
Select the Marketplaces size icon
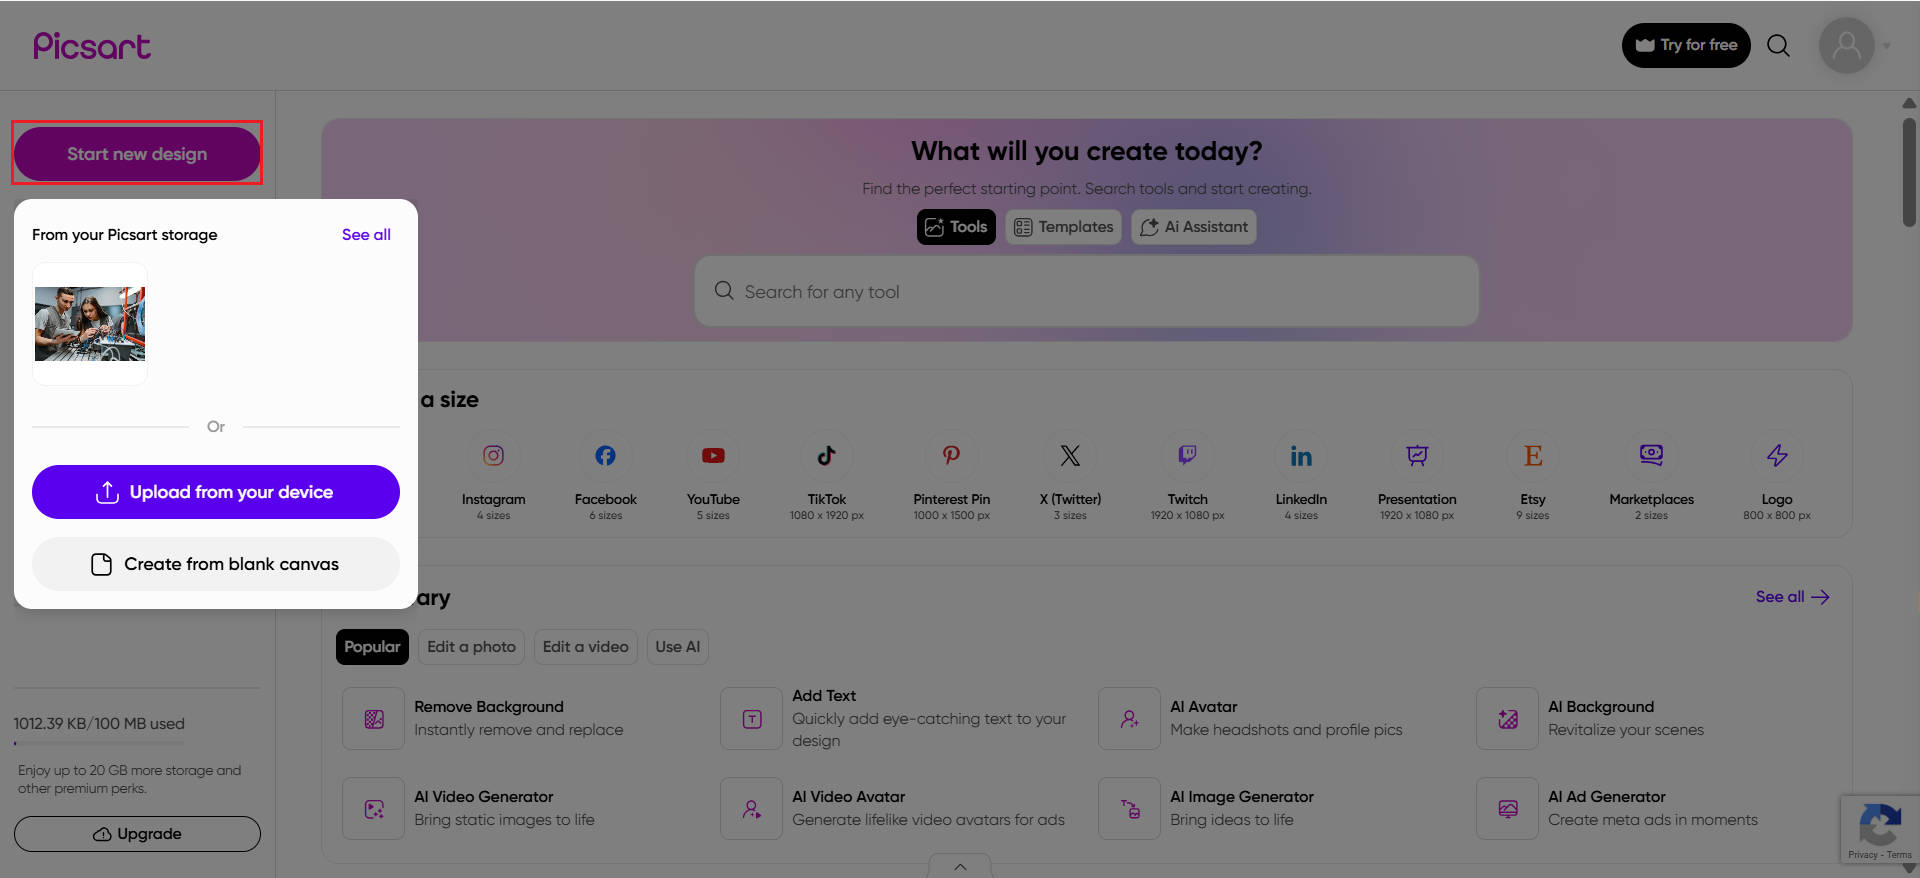[1651, 456]
